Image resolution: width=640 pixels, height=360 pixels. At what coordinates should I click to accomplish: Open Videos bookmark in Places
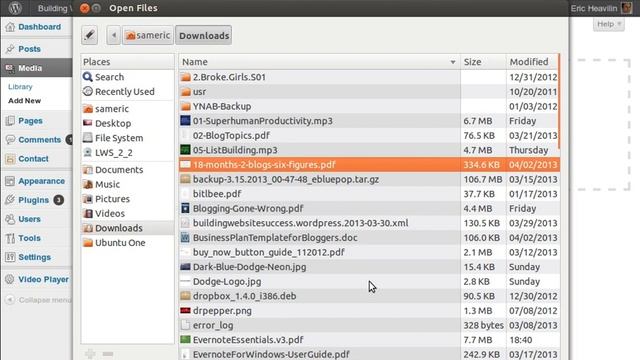[x=127, y=213]
